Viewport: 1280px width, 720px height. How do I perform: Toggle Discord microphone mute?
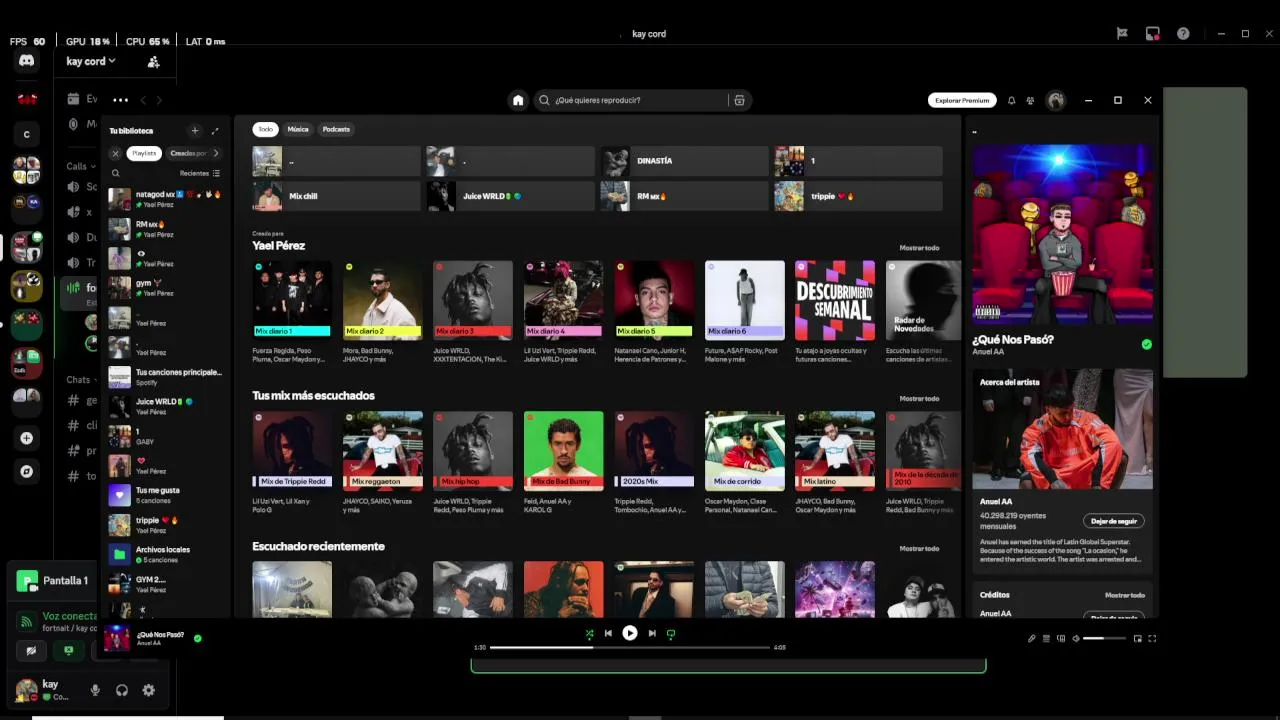(95, 690)
